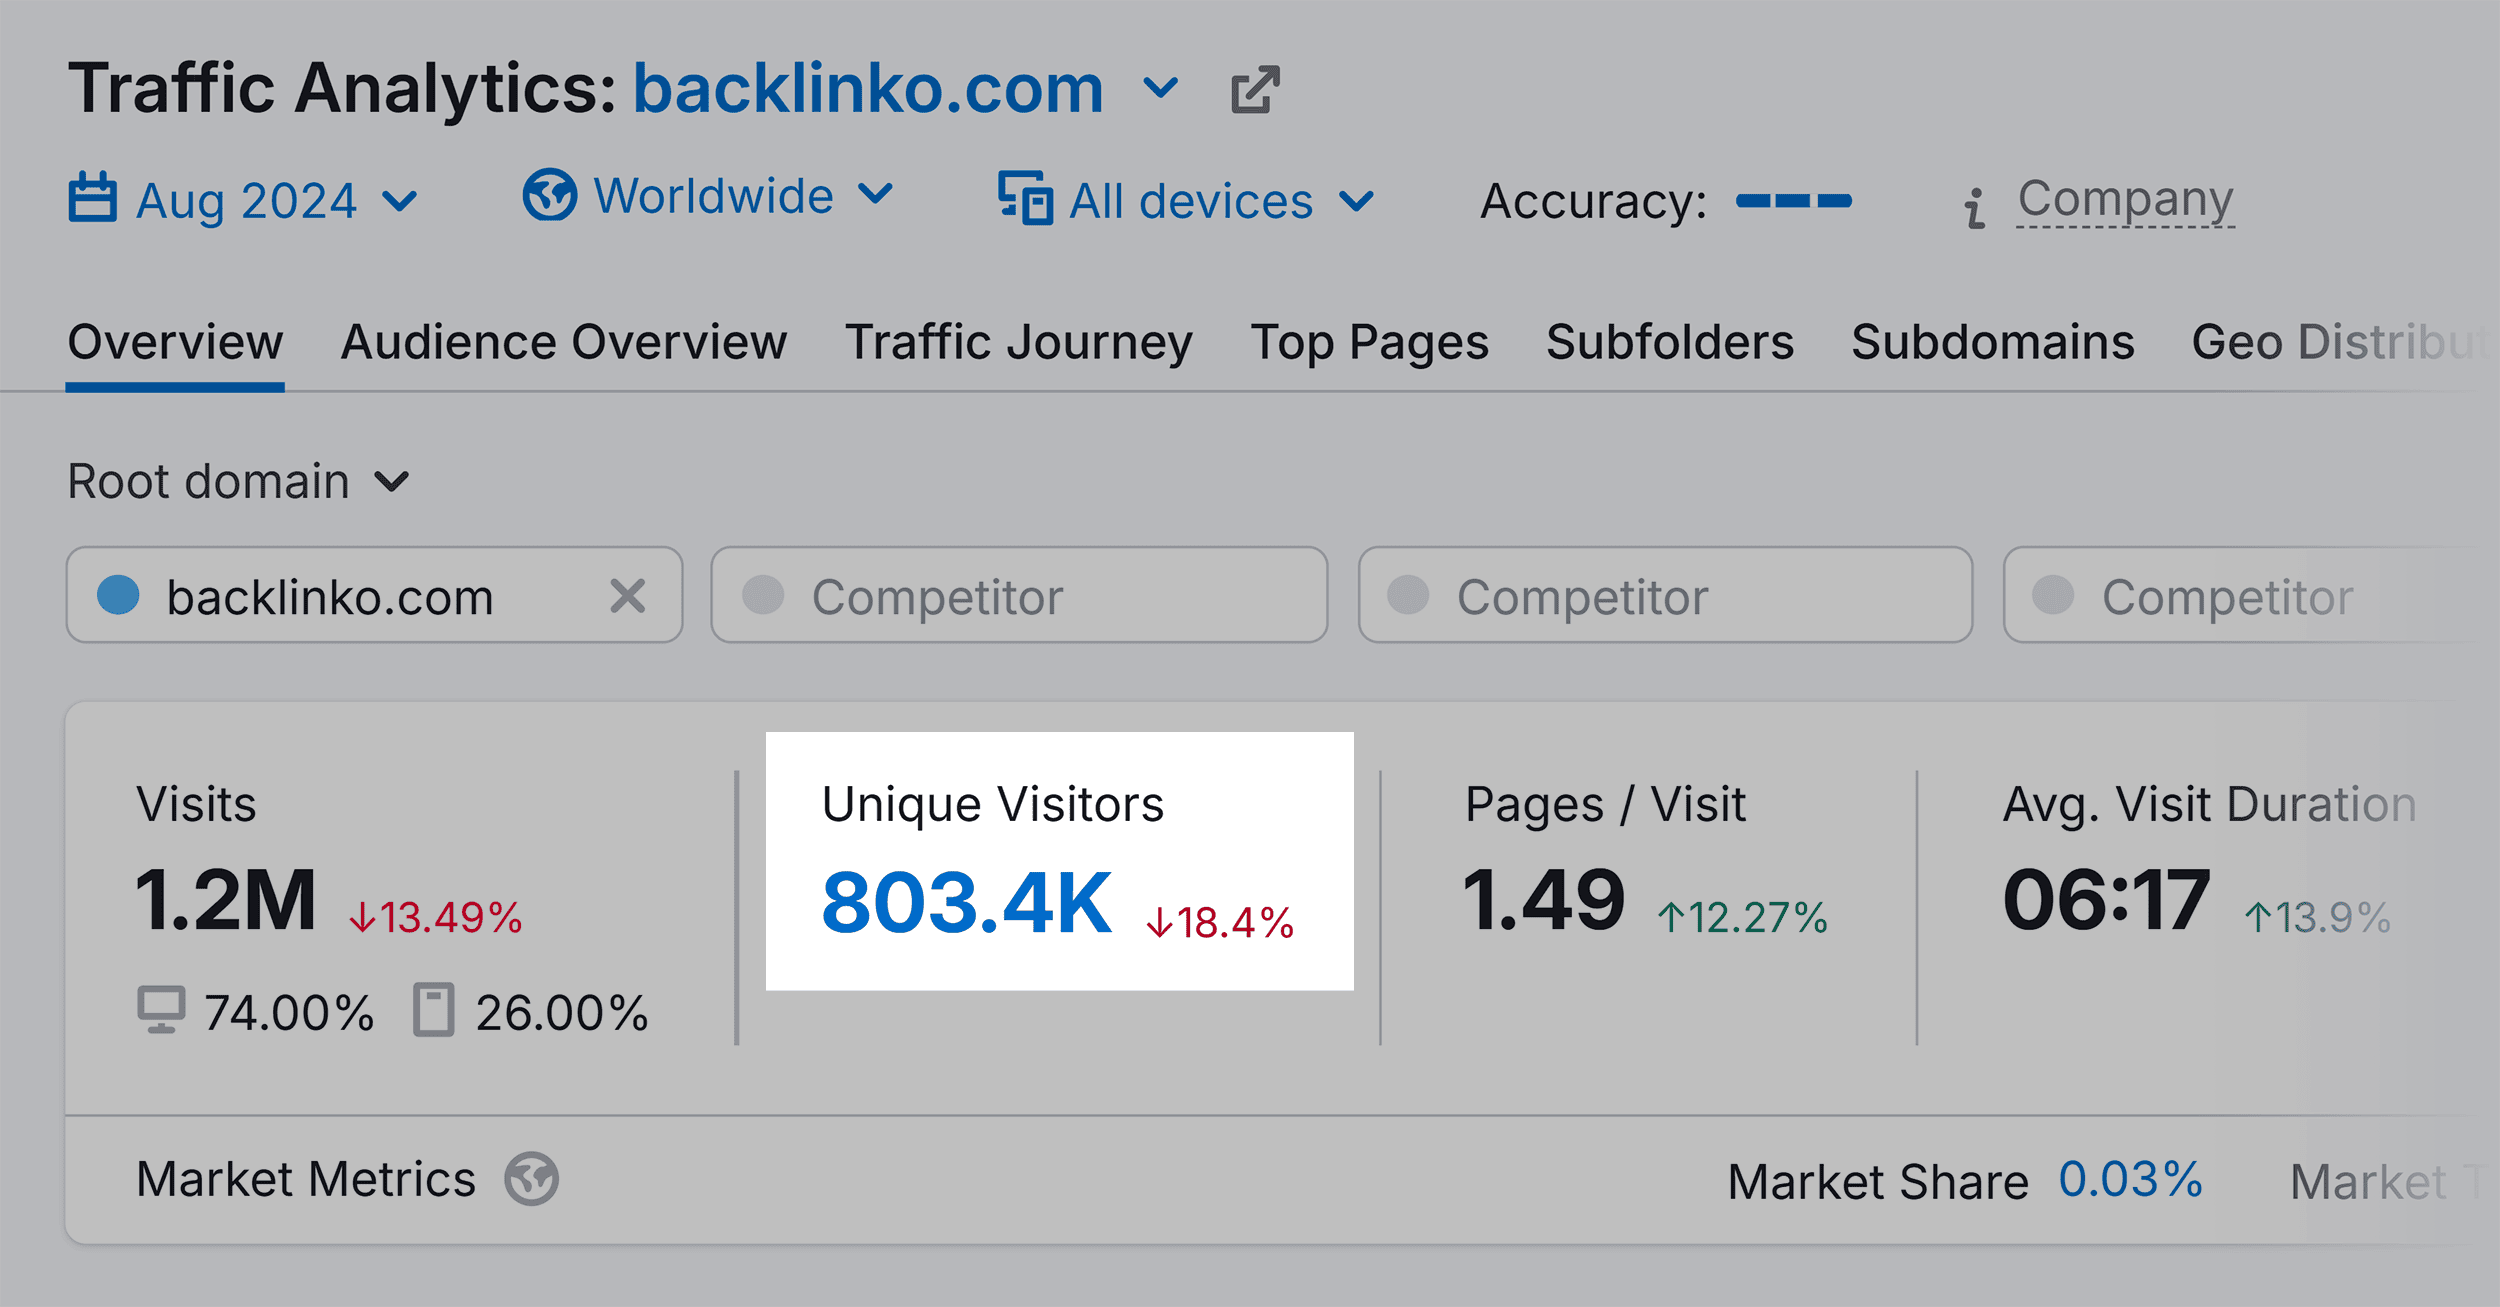Image resolution: width=2500 pixels, height=1307 pixels.
Task: Click the devices icon beside All devices
Action: point(1025,197)
